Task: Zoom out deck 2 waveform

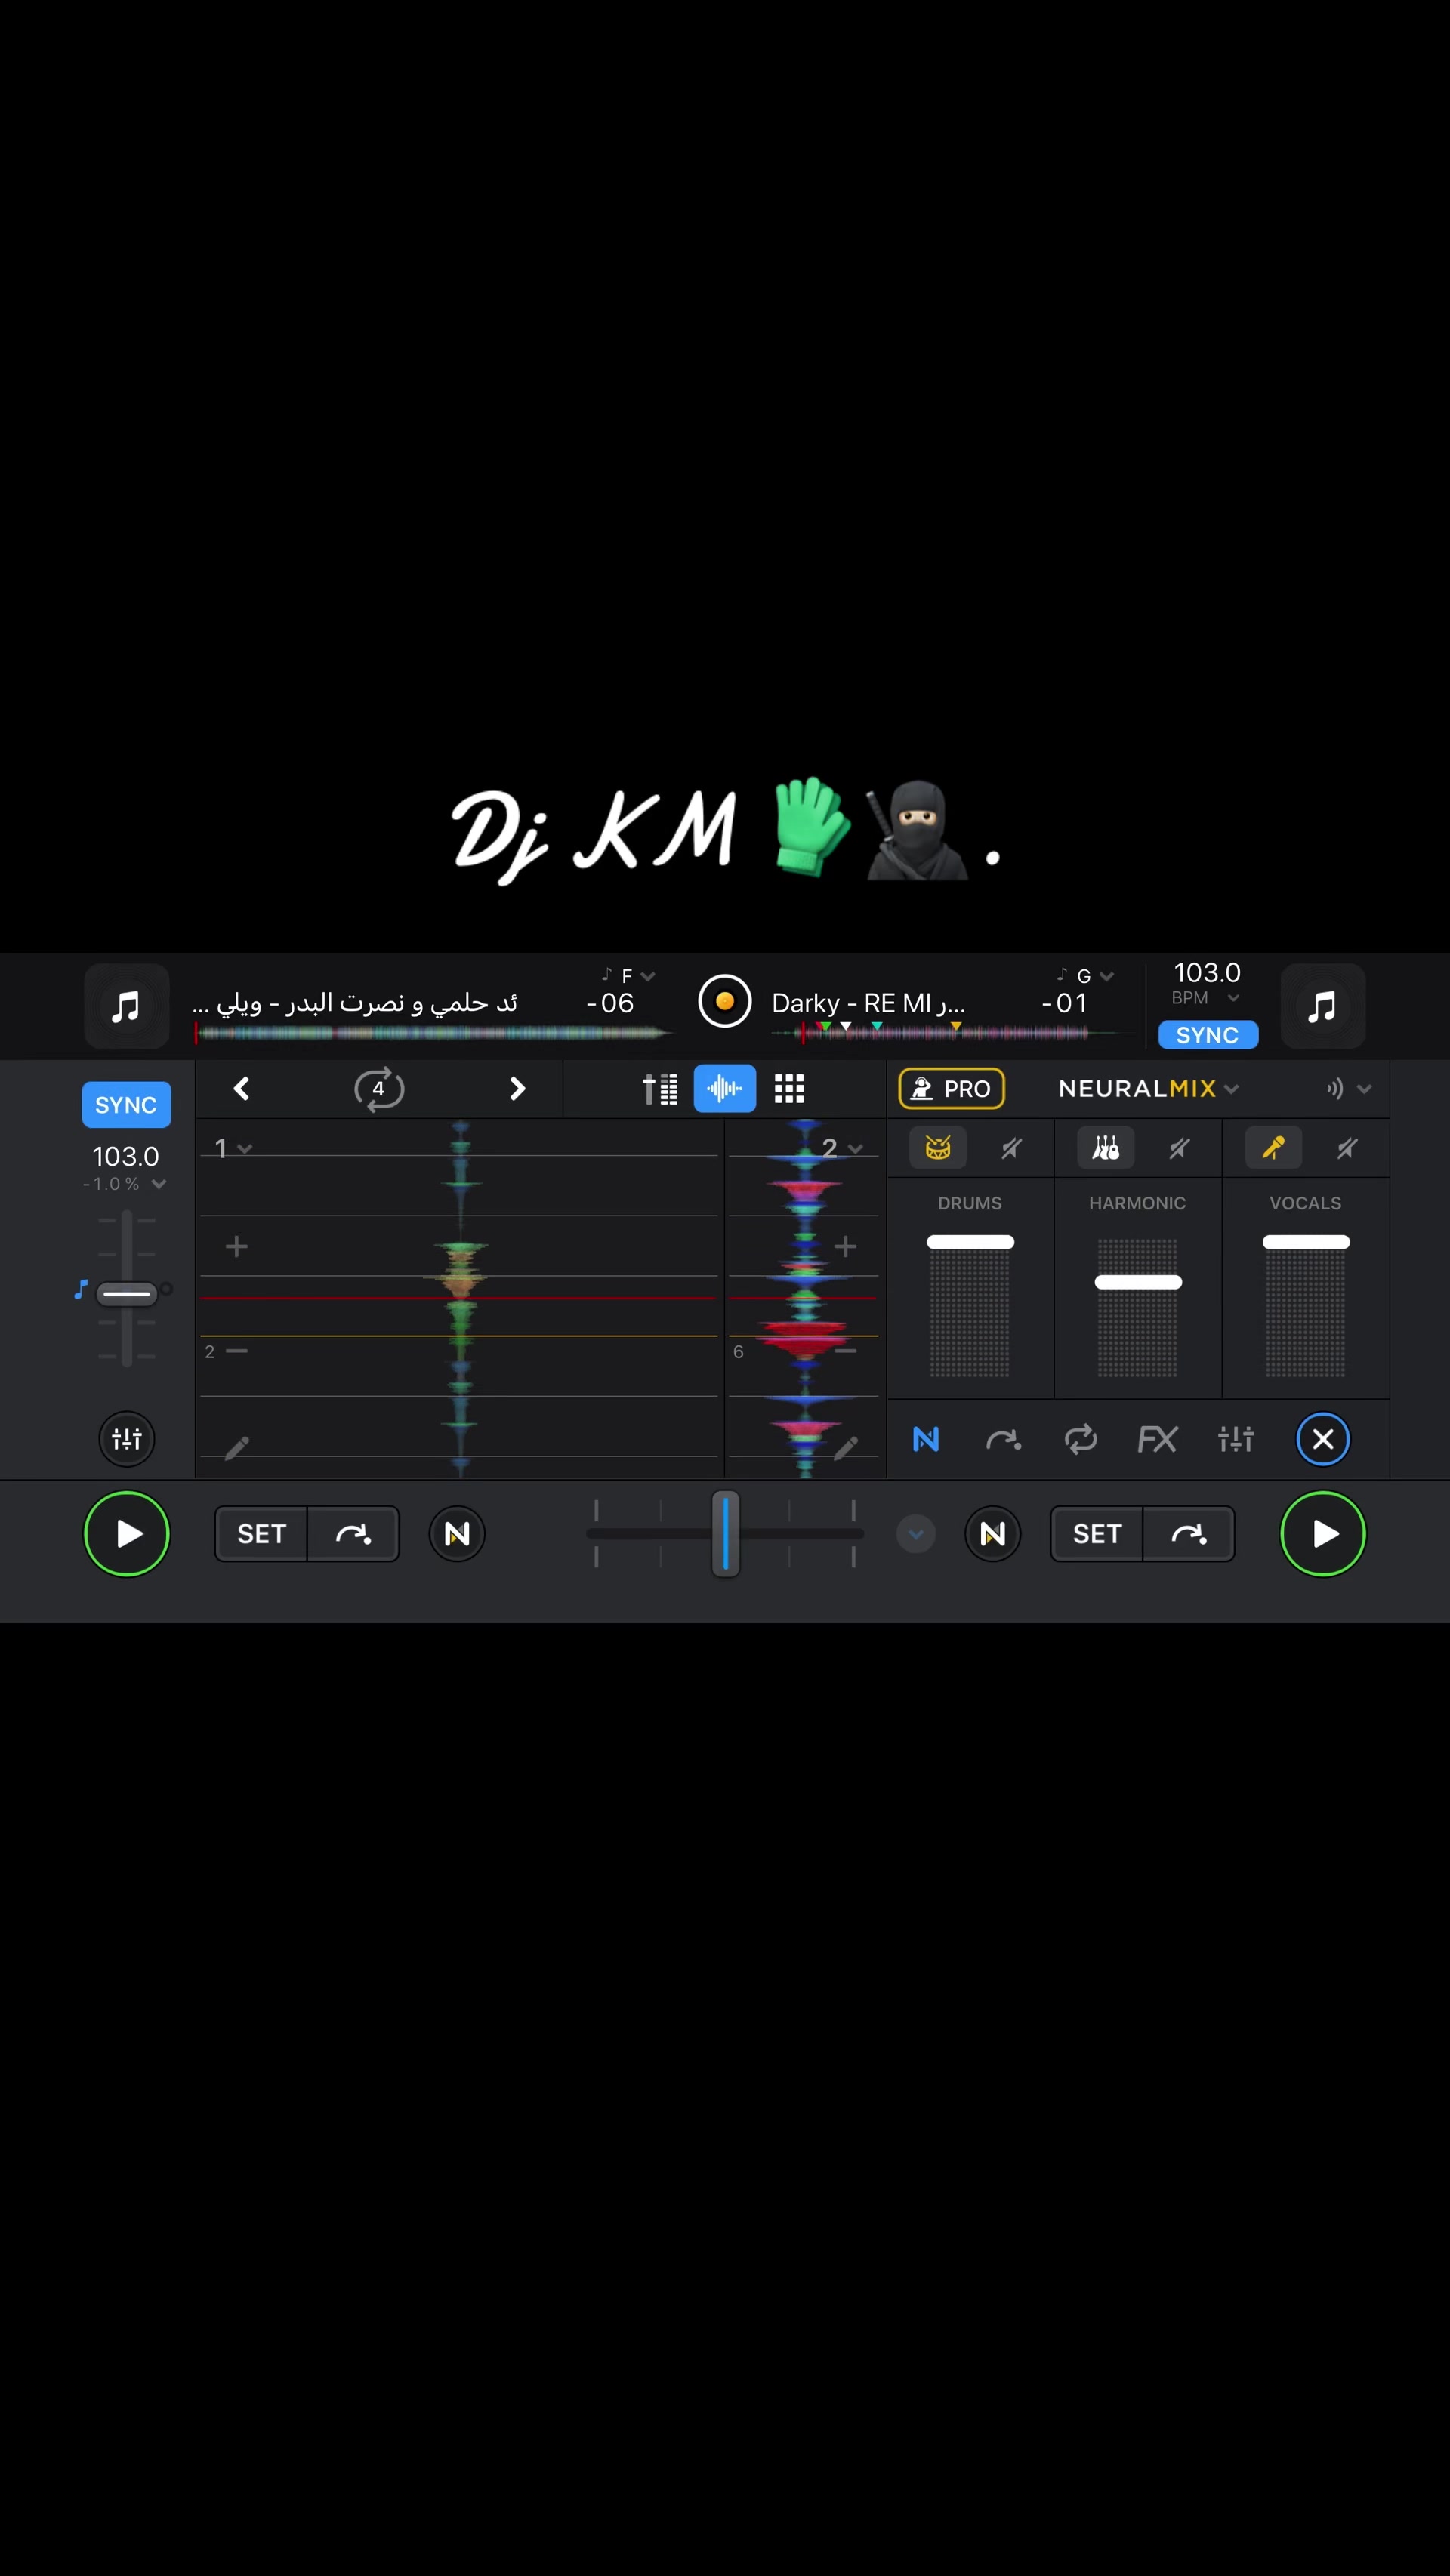Action: pos(845,1350)
